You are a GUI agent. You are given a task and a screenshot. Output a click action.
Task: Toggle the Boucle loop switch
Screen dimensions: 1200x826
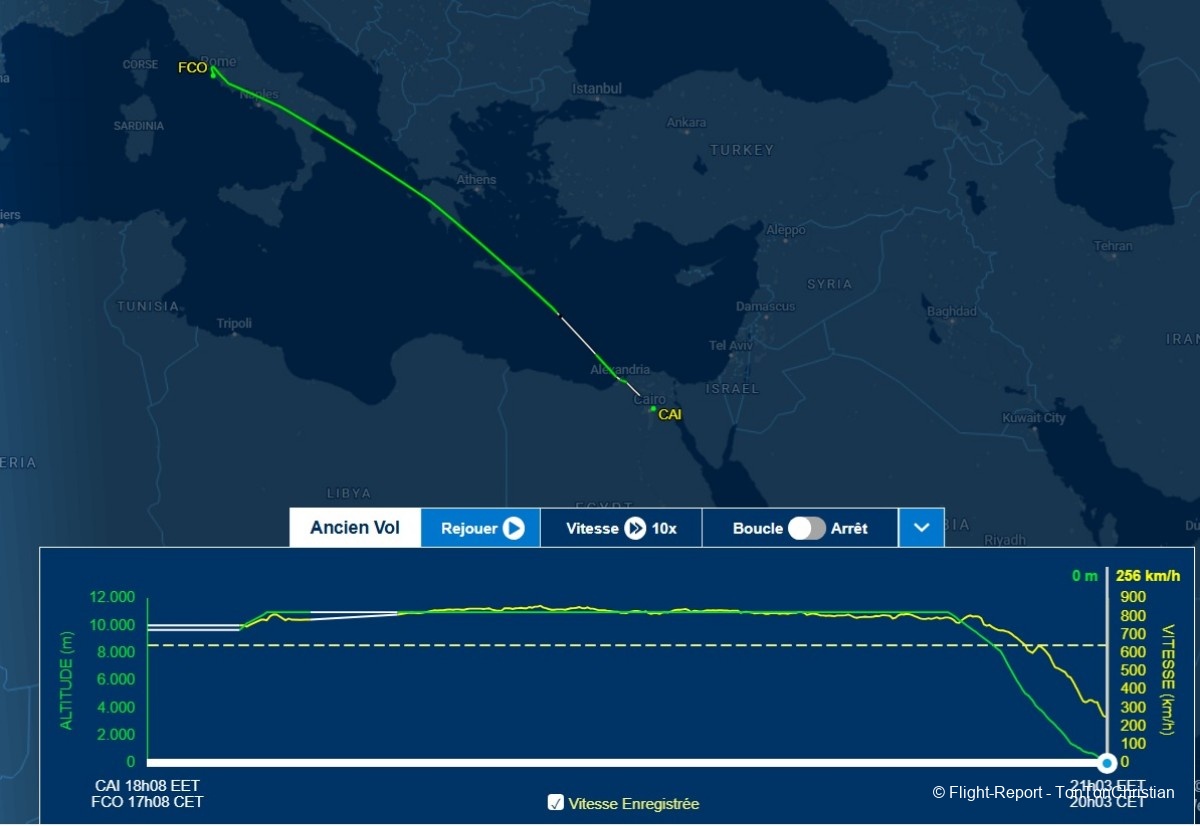[x=807, y=528]
